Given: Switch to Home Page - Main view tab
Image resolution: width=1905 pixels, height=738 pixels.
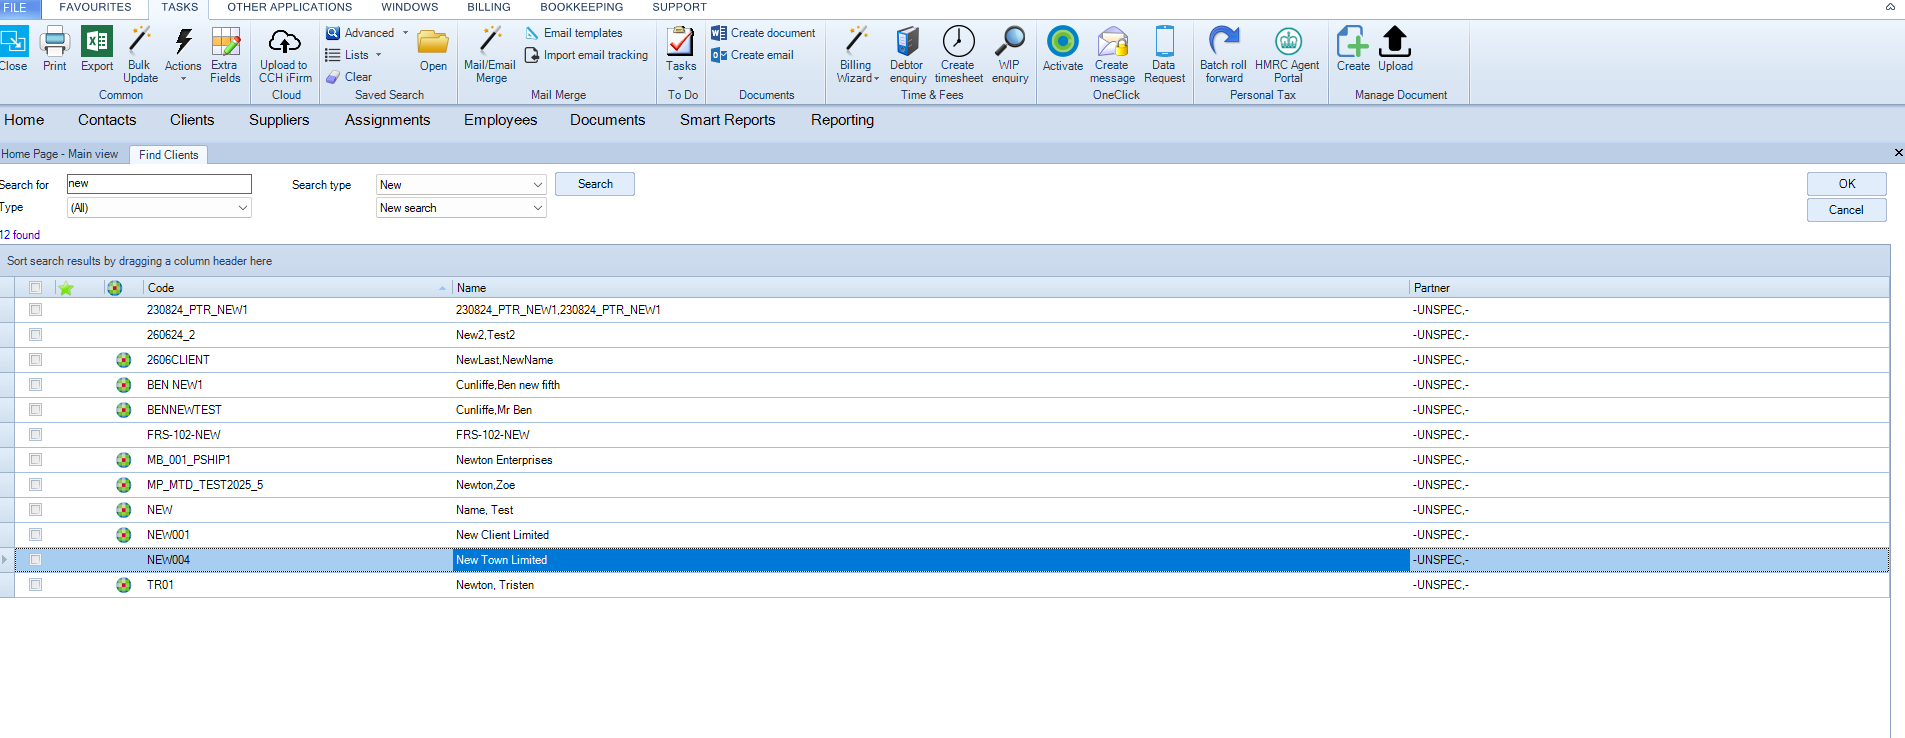Looking at the screenshot, I should (x=60, y=154).
